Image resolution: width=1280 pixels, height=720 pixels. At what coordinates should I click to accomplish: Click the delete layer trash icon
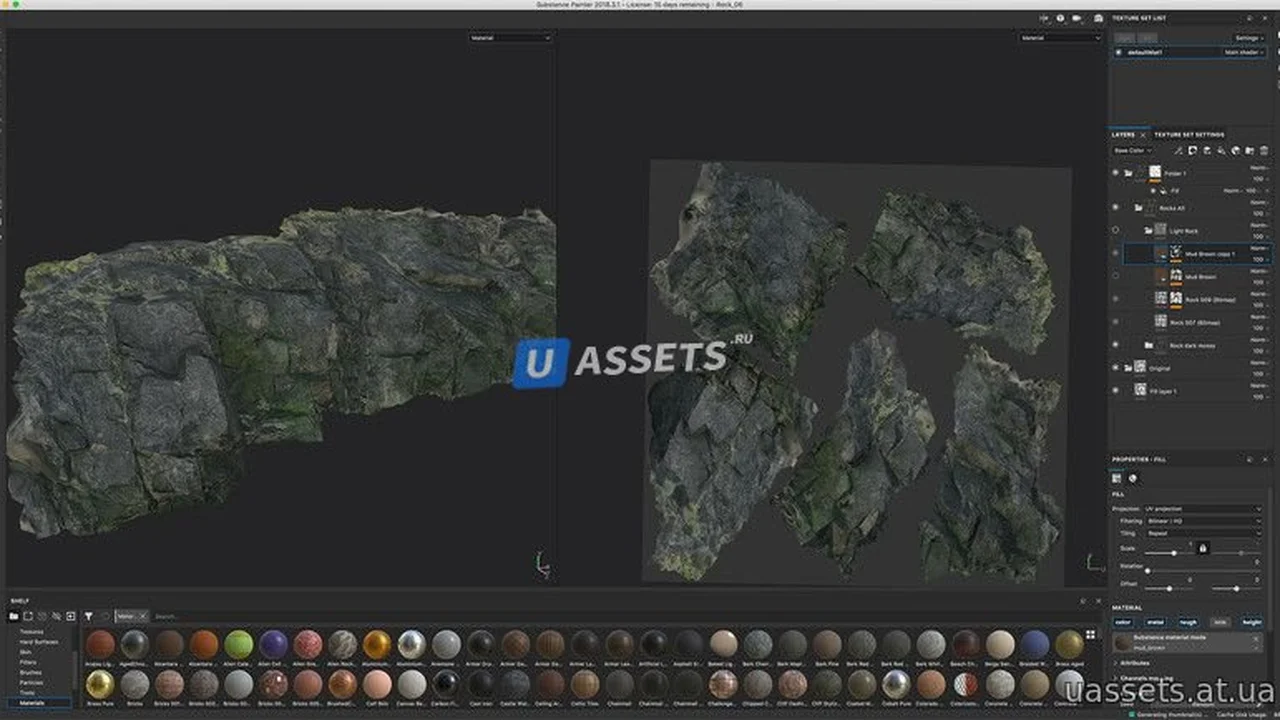pos(1263,151)
